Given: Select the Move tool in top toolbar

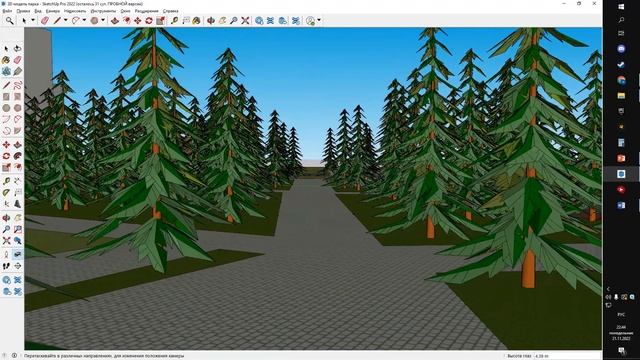Looking at the screenshot, I should click(138, 20).
